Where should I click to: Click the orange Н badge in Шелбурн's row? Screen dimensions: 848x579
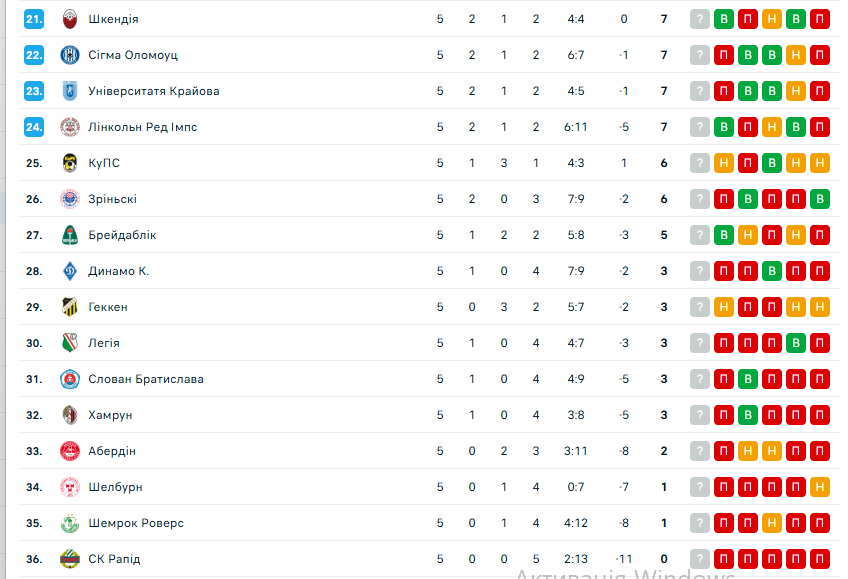point(820,487)
